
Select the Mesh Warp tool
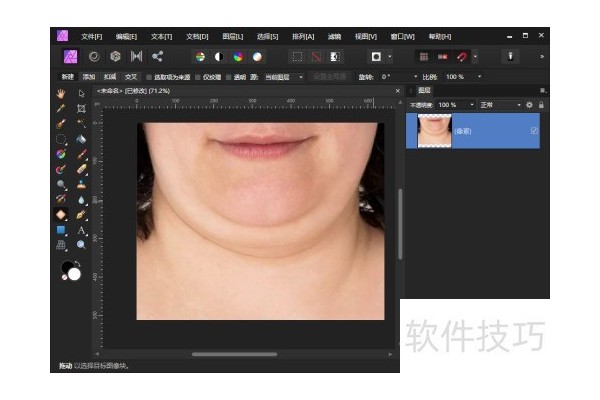coord(61,245)
